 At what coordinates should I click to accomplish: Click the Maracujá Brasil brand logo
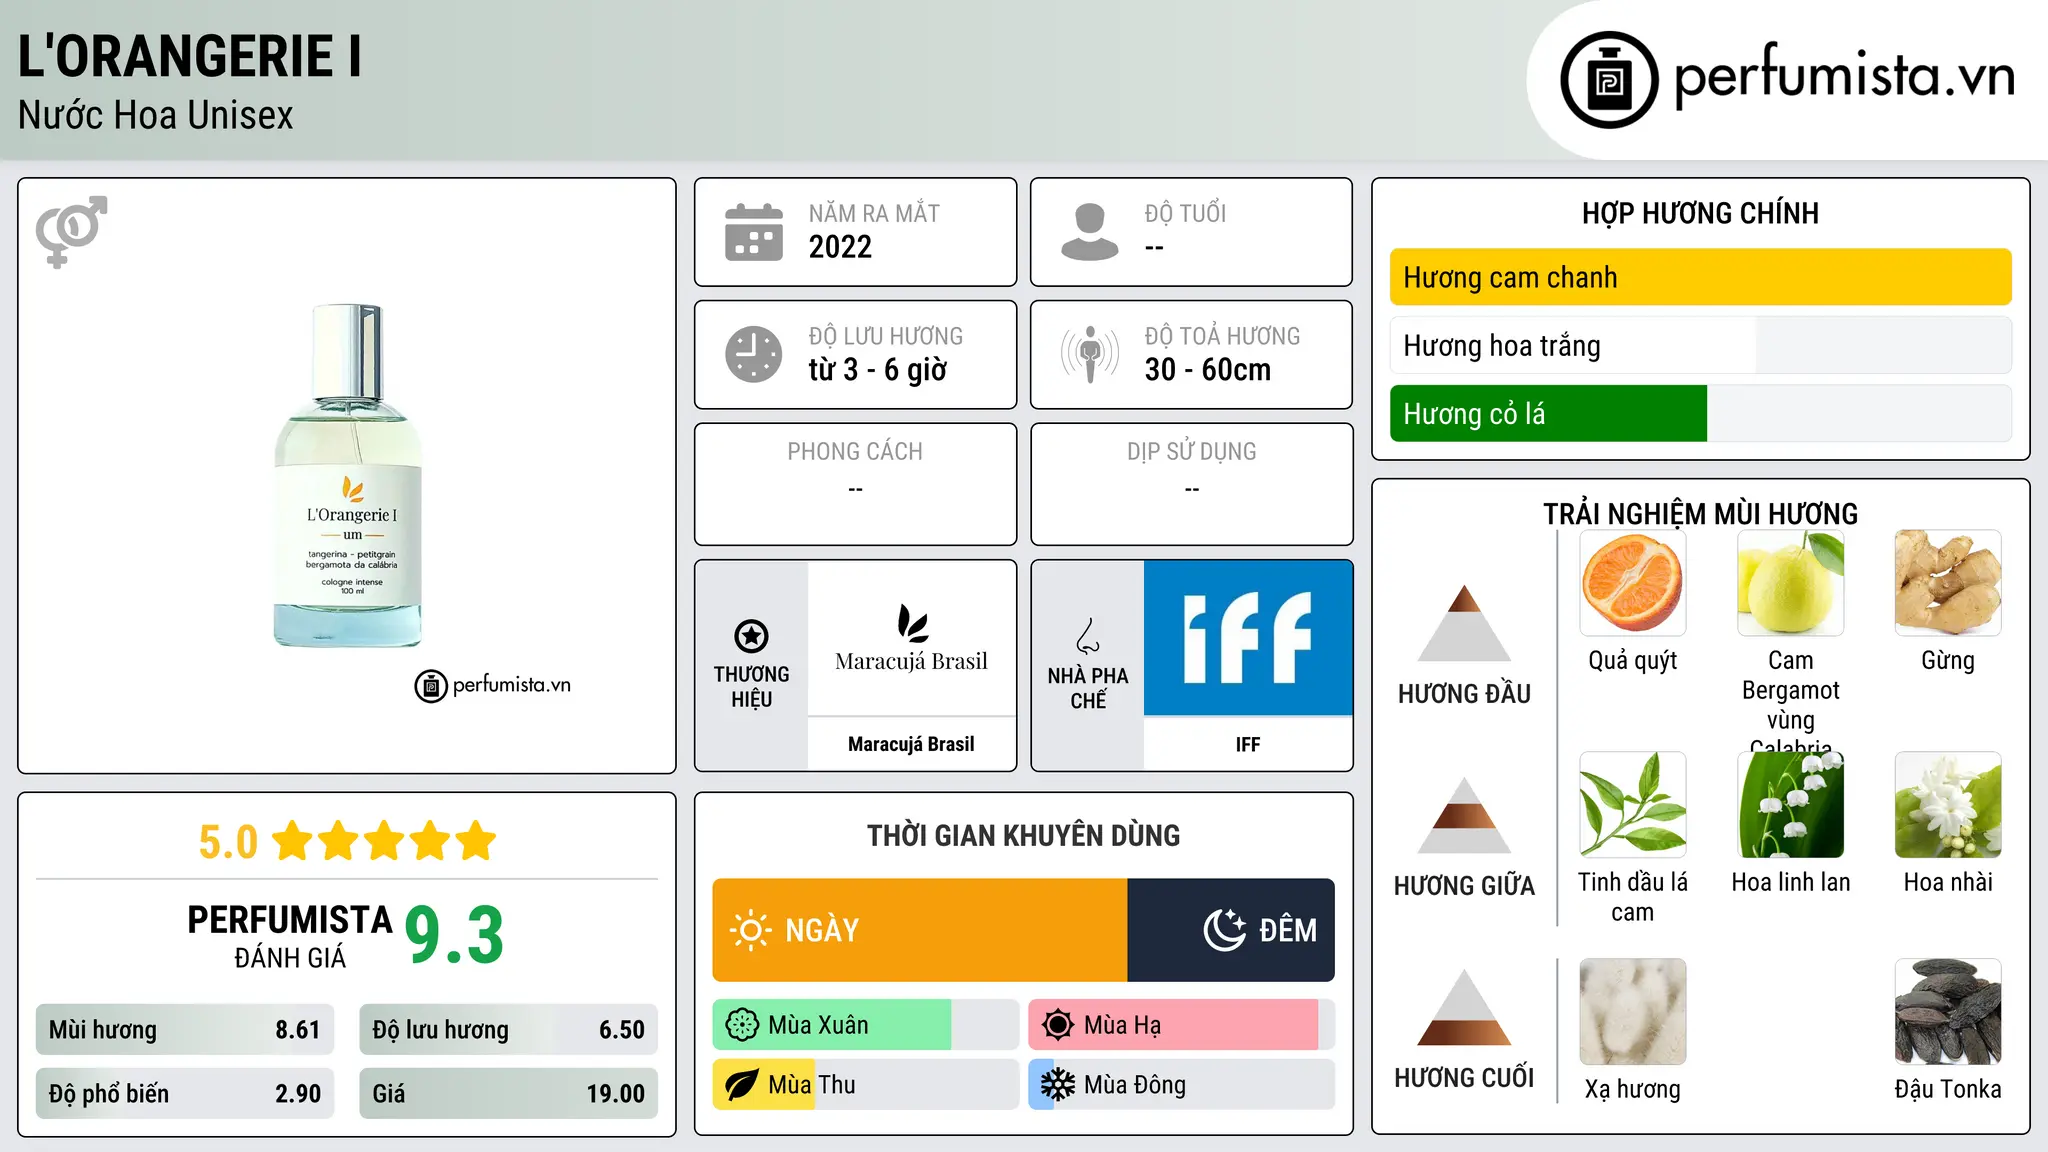tap(911, 638)
